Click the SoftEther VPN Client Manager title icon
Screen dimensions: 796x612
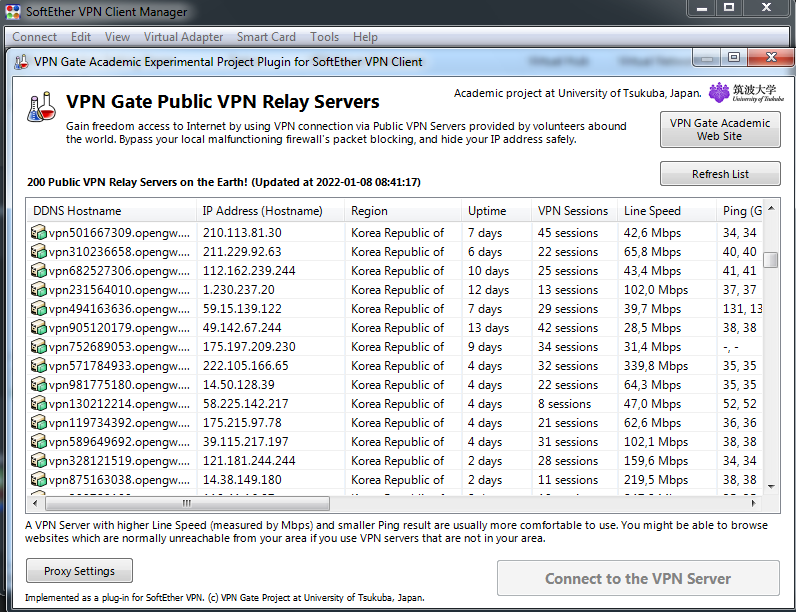11,11
